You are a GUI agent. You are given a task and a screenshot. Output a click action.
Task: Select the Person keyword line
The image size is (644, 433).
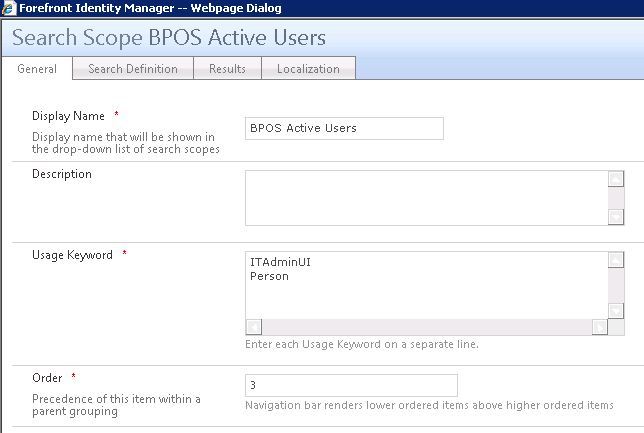[x=269, y=276]
